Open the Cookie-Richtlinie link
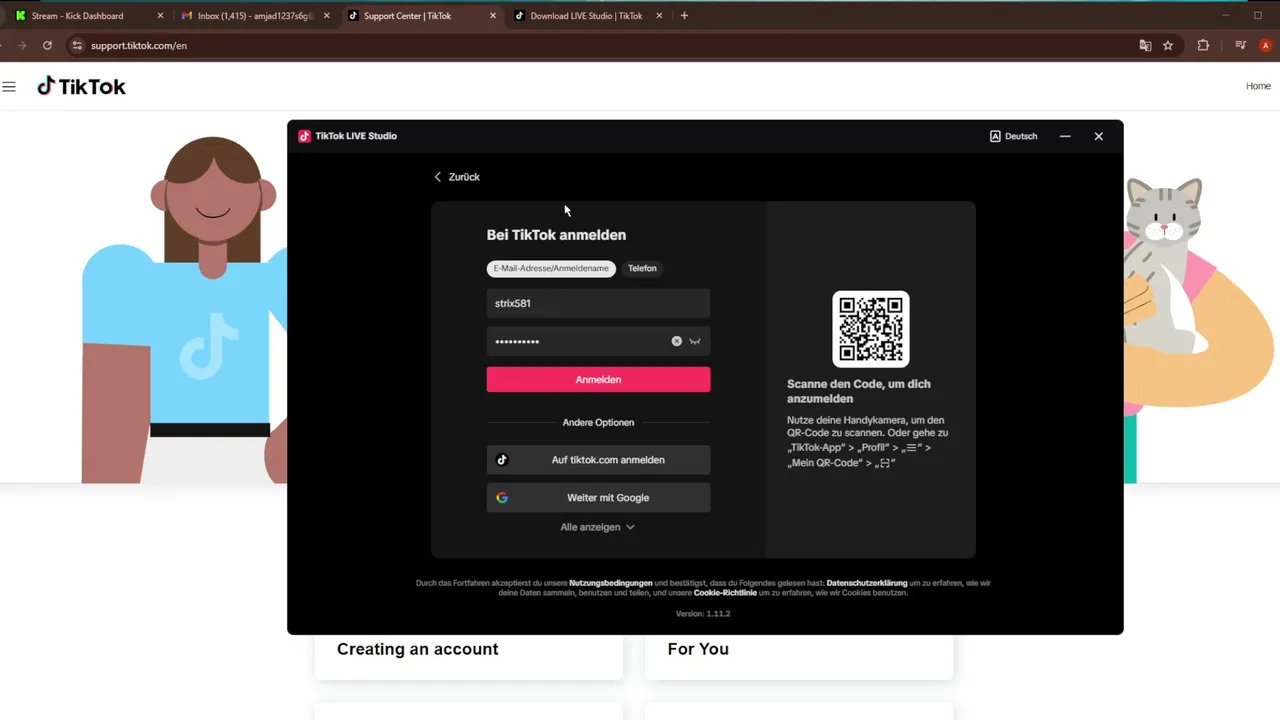1280x720 pixels. (x=725, y=593)
